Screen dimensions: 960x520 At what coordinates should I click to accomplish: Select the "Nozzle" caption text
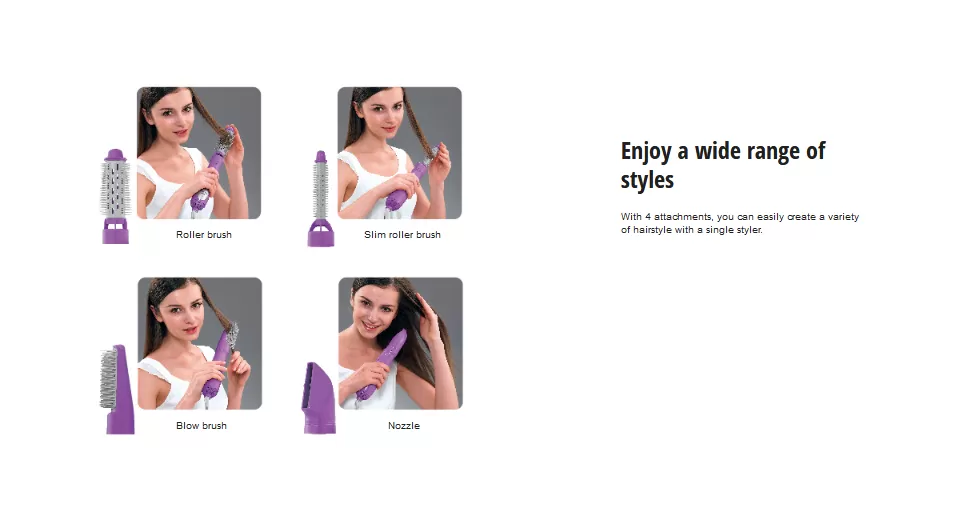[x=404, y=426]
